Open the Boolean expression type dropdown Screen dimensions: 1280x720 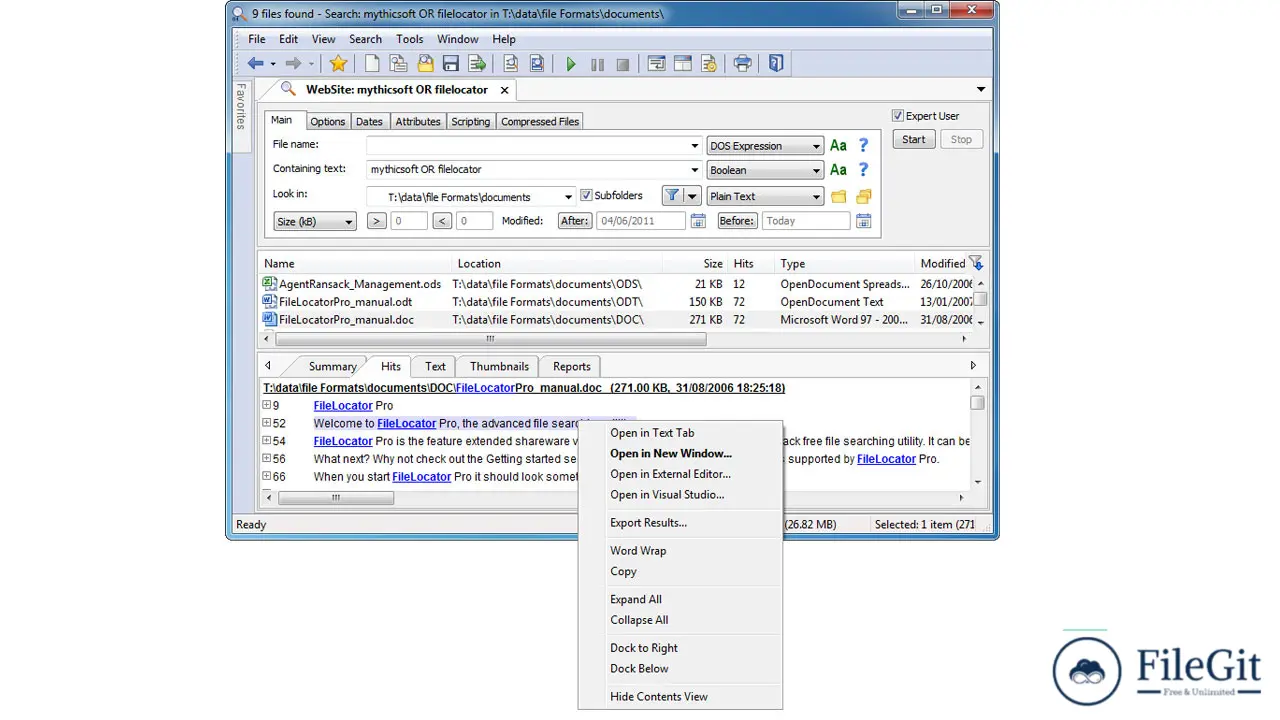(x=764, y=171)
